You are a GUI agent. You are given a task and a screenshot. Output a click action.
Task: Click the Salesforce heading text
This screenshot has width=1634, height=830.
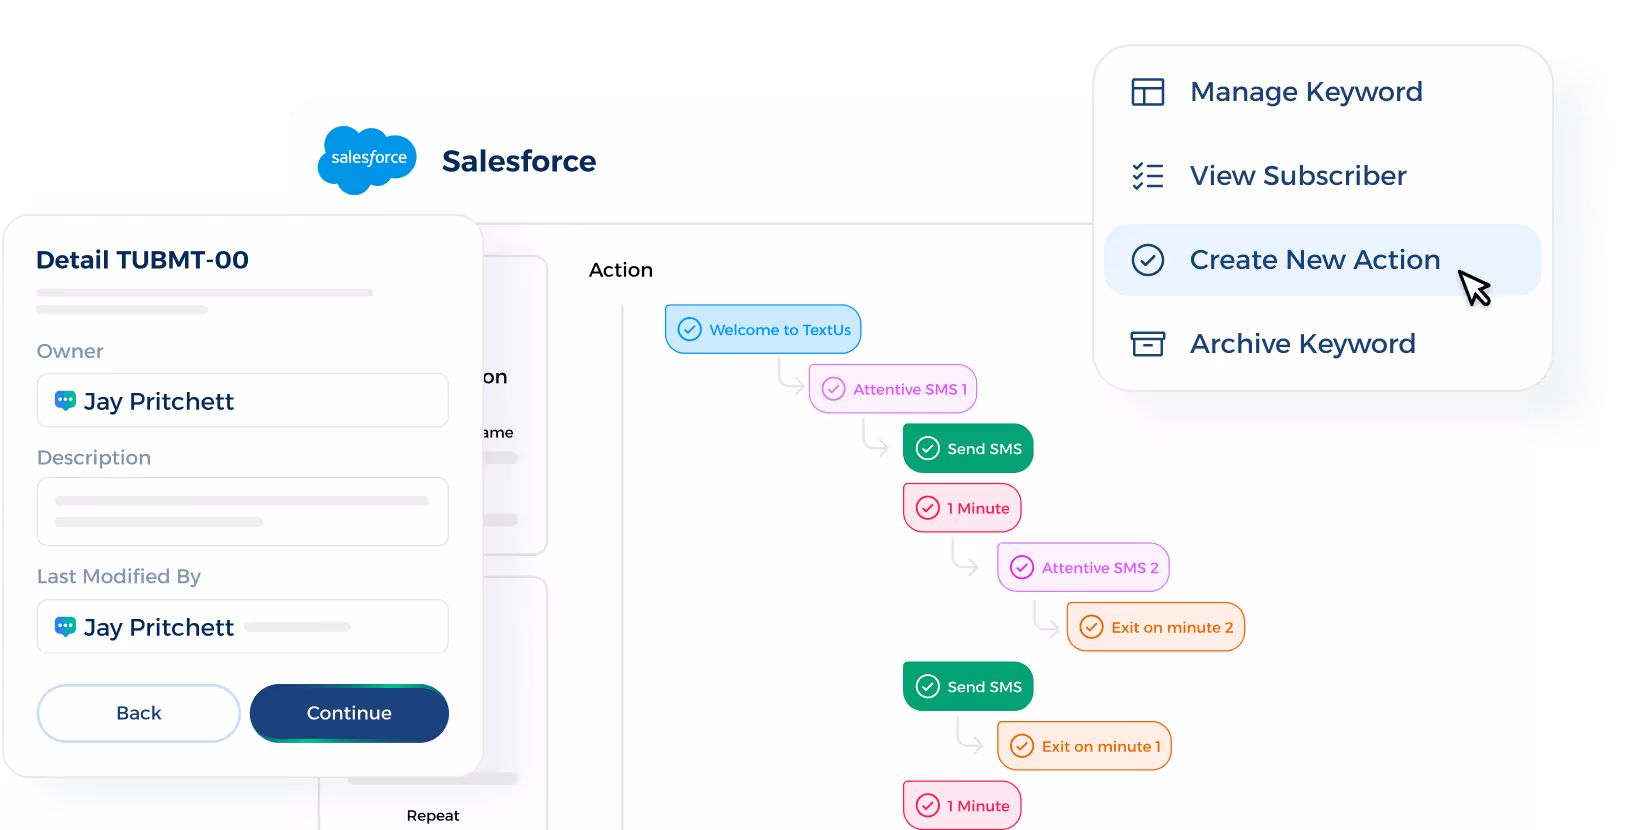coord(519,161)
